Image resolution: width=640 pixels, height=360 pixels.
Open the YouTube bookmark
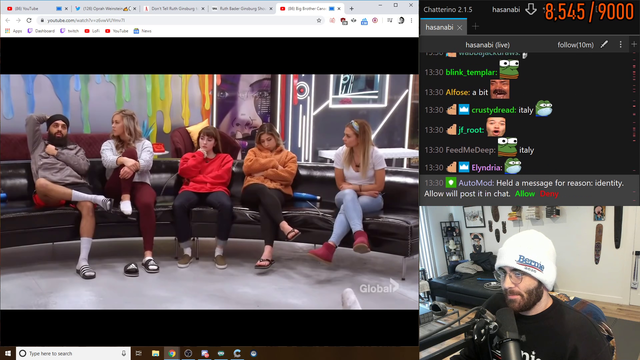(117, 31)
